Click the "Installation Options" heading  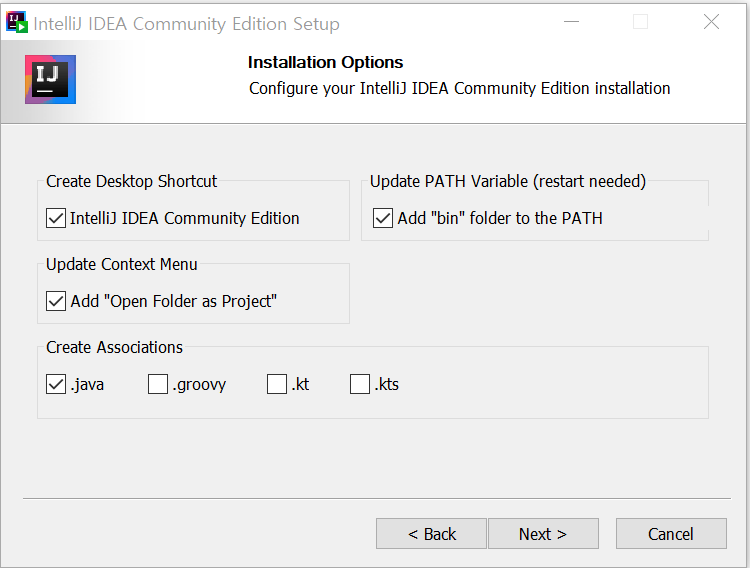click(325, 63)
